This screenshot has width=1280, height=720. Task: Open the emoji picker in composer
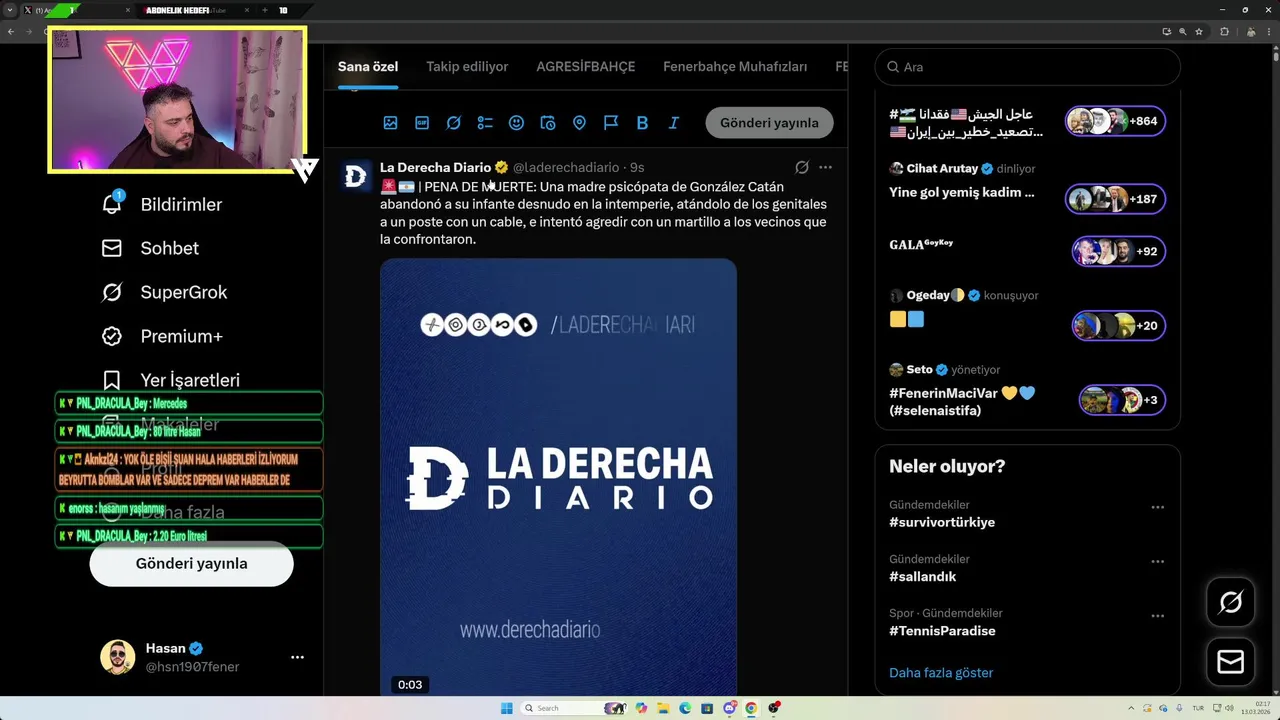pyautogui.click(x=516, y=123)
